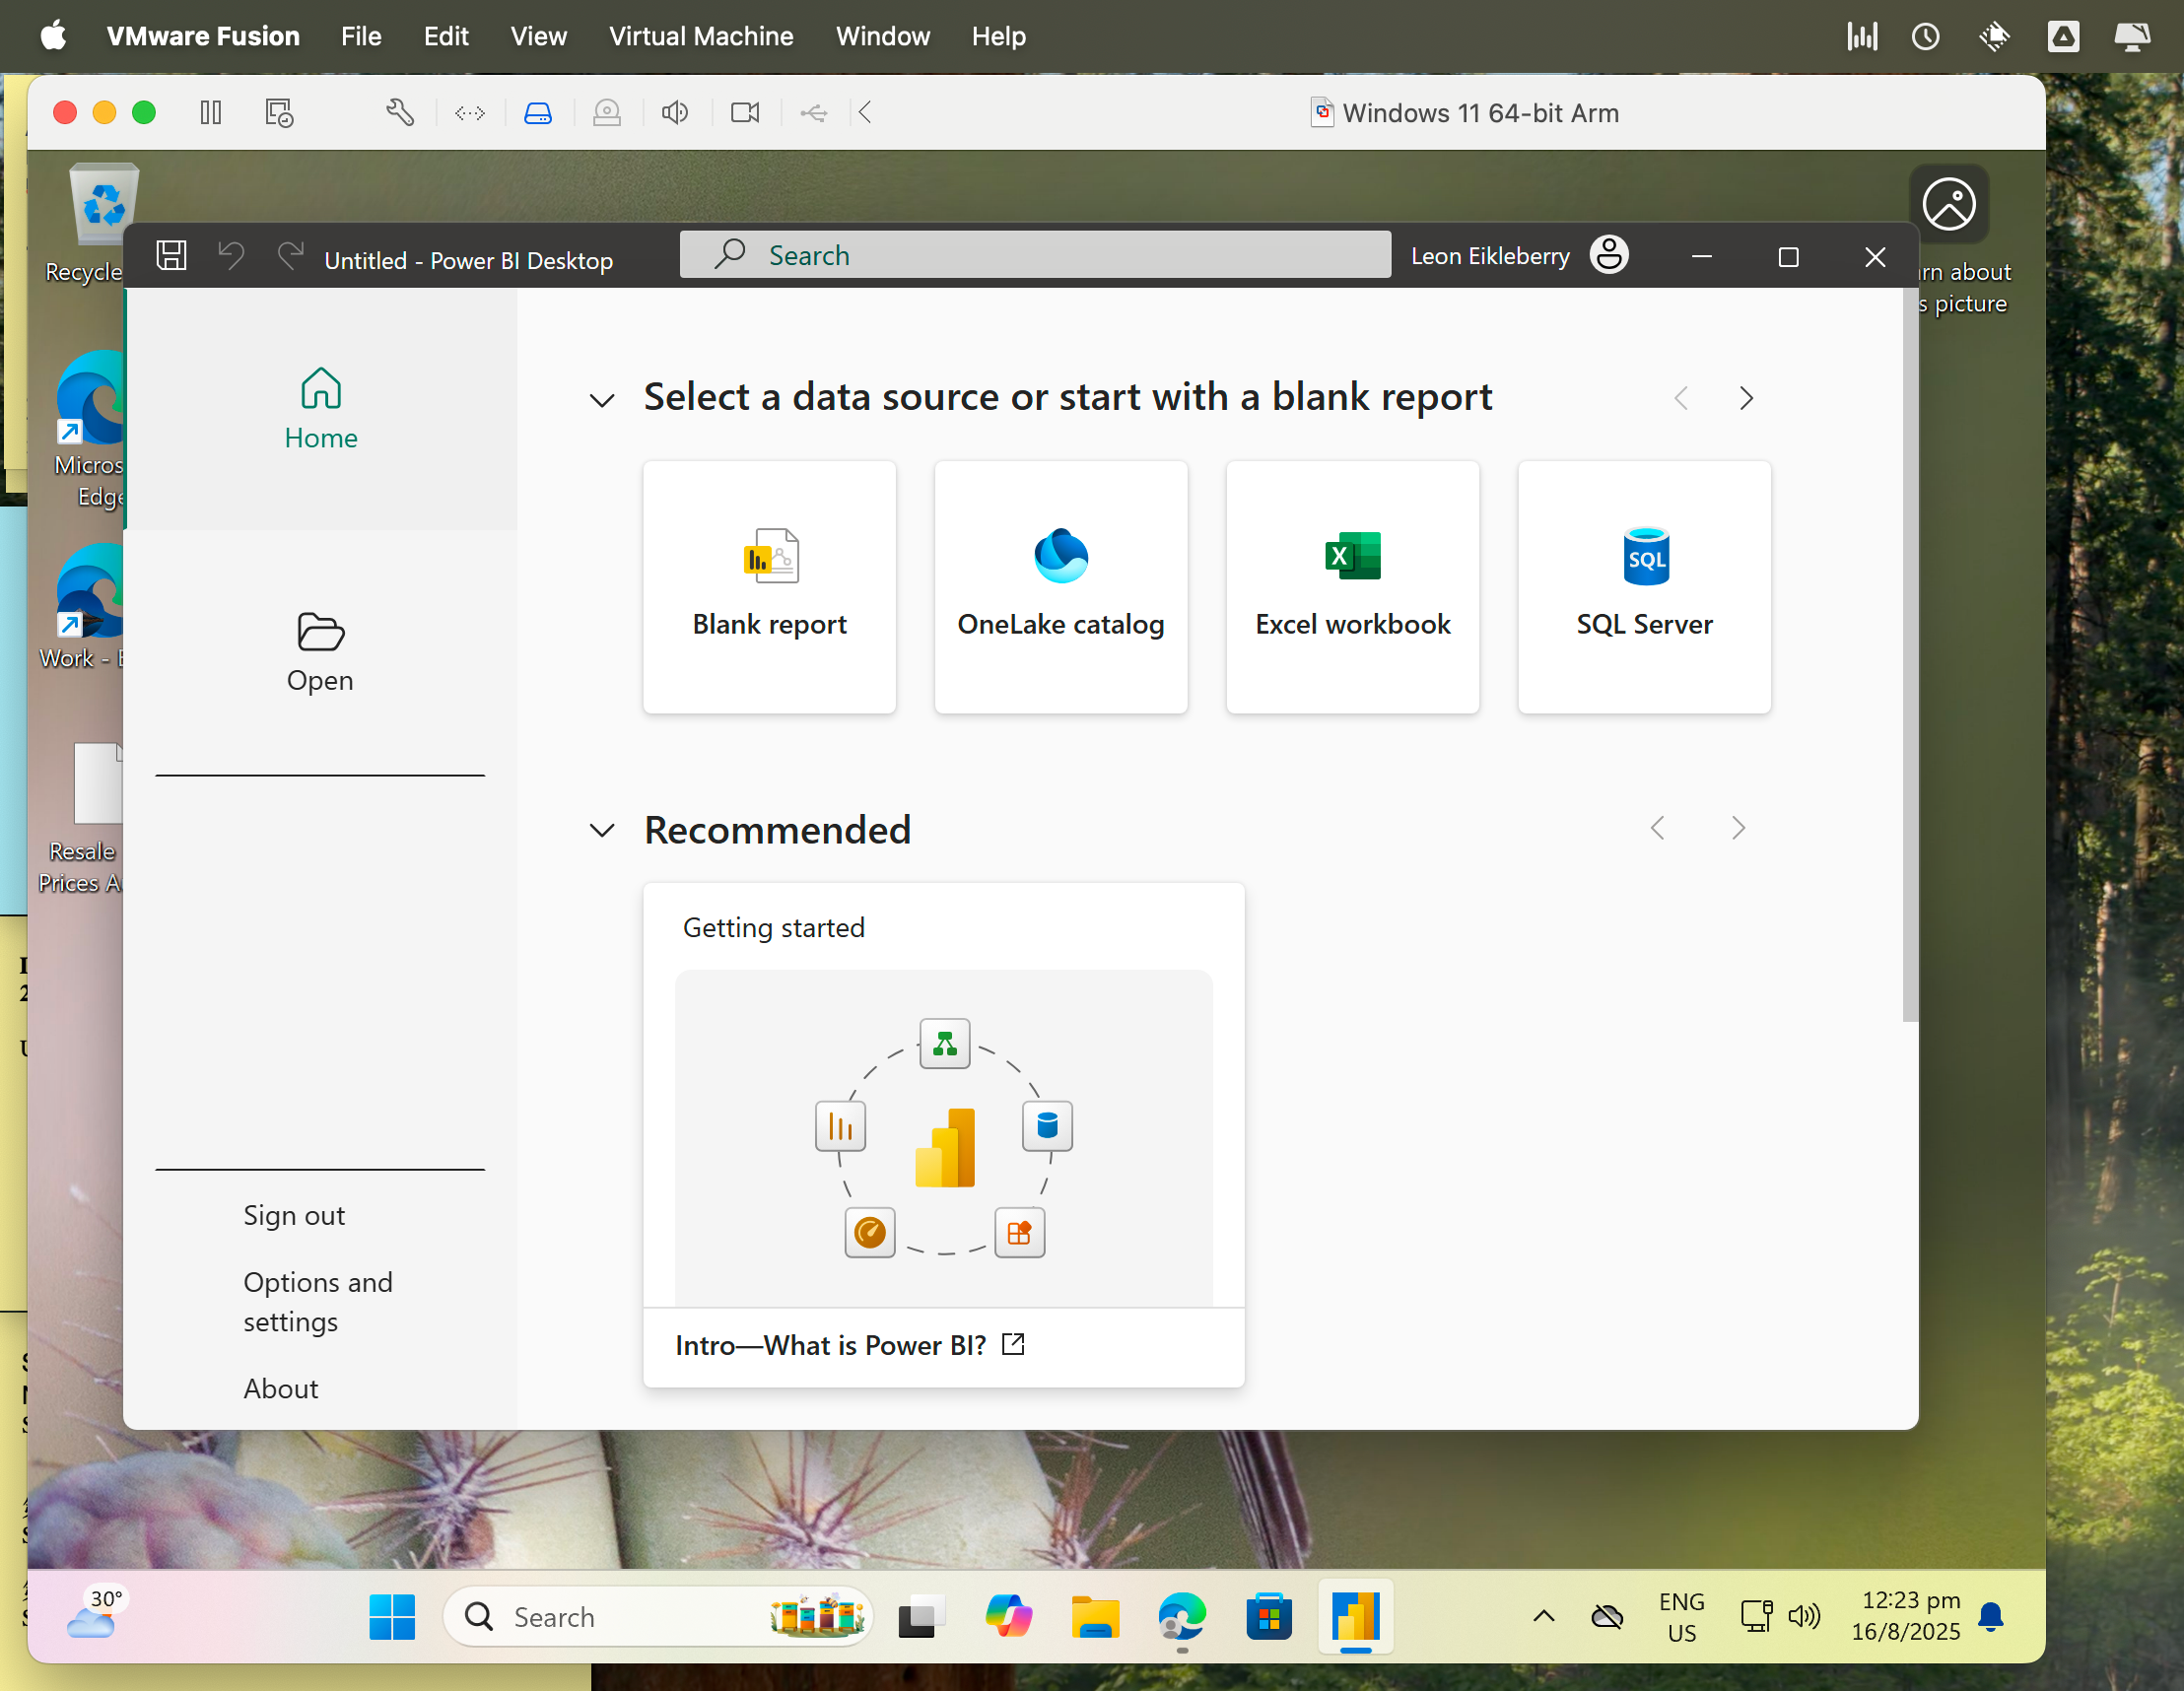The height and width of the screenshot is (1691, 2184).
Task: Show next data sources with right arrow
Action: click(1746, 398)
